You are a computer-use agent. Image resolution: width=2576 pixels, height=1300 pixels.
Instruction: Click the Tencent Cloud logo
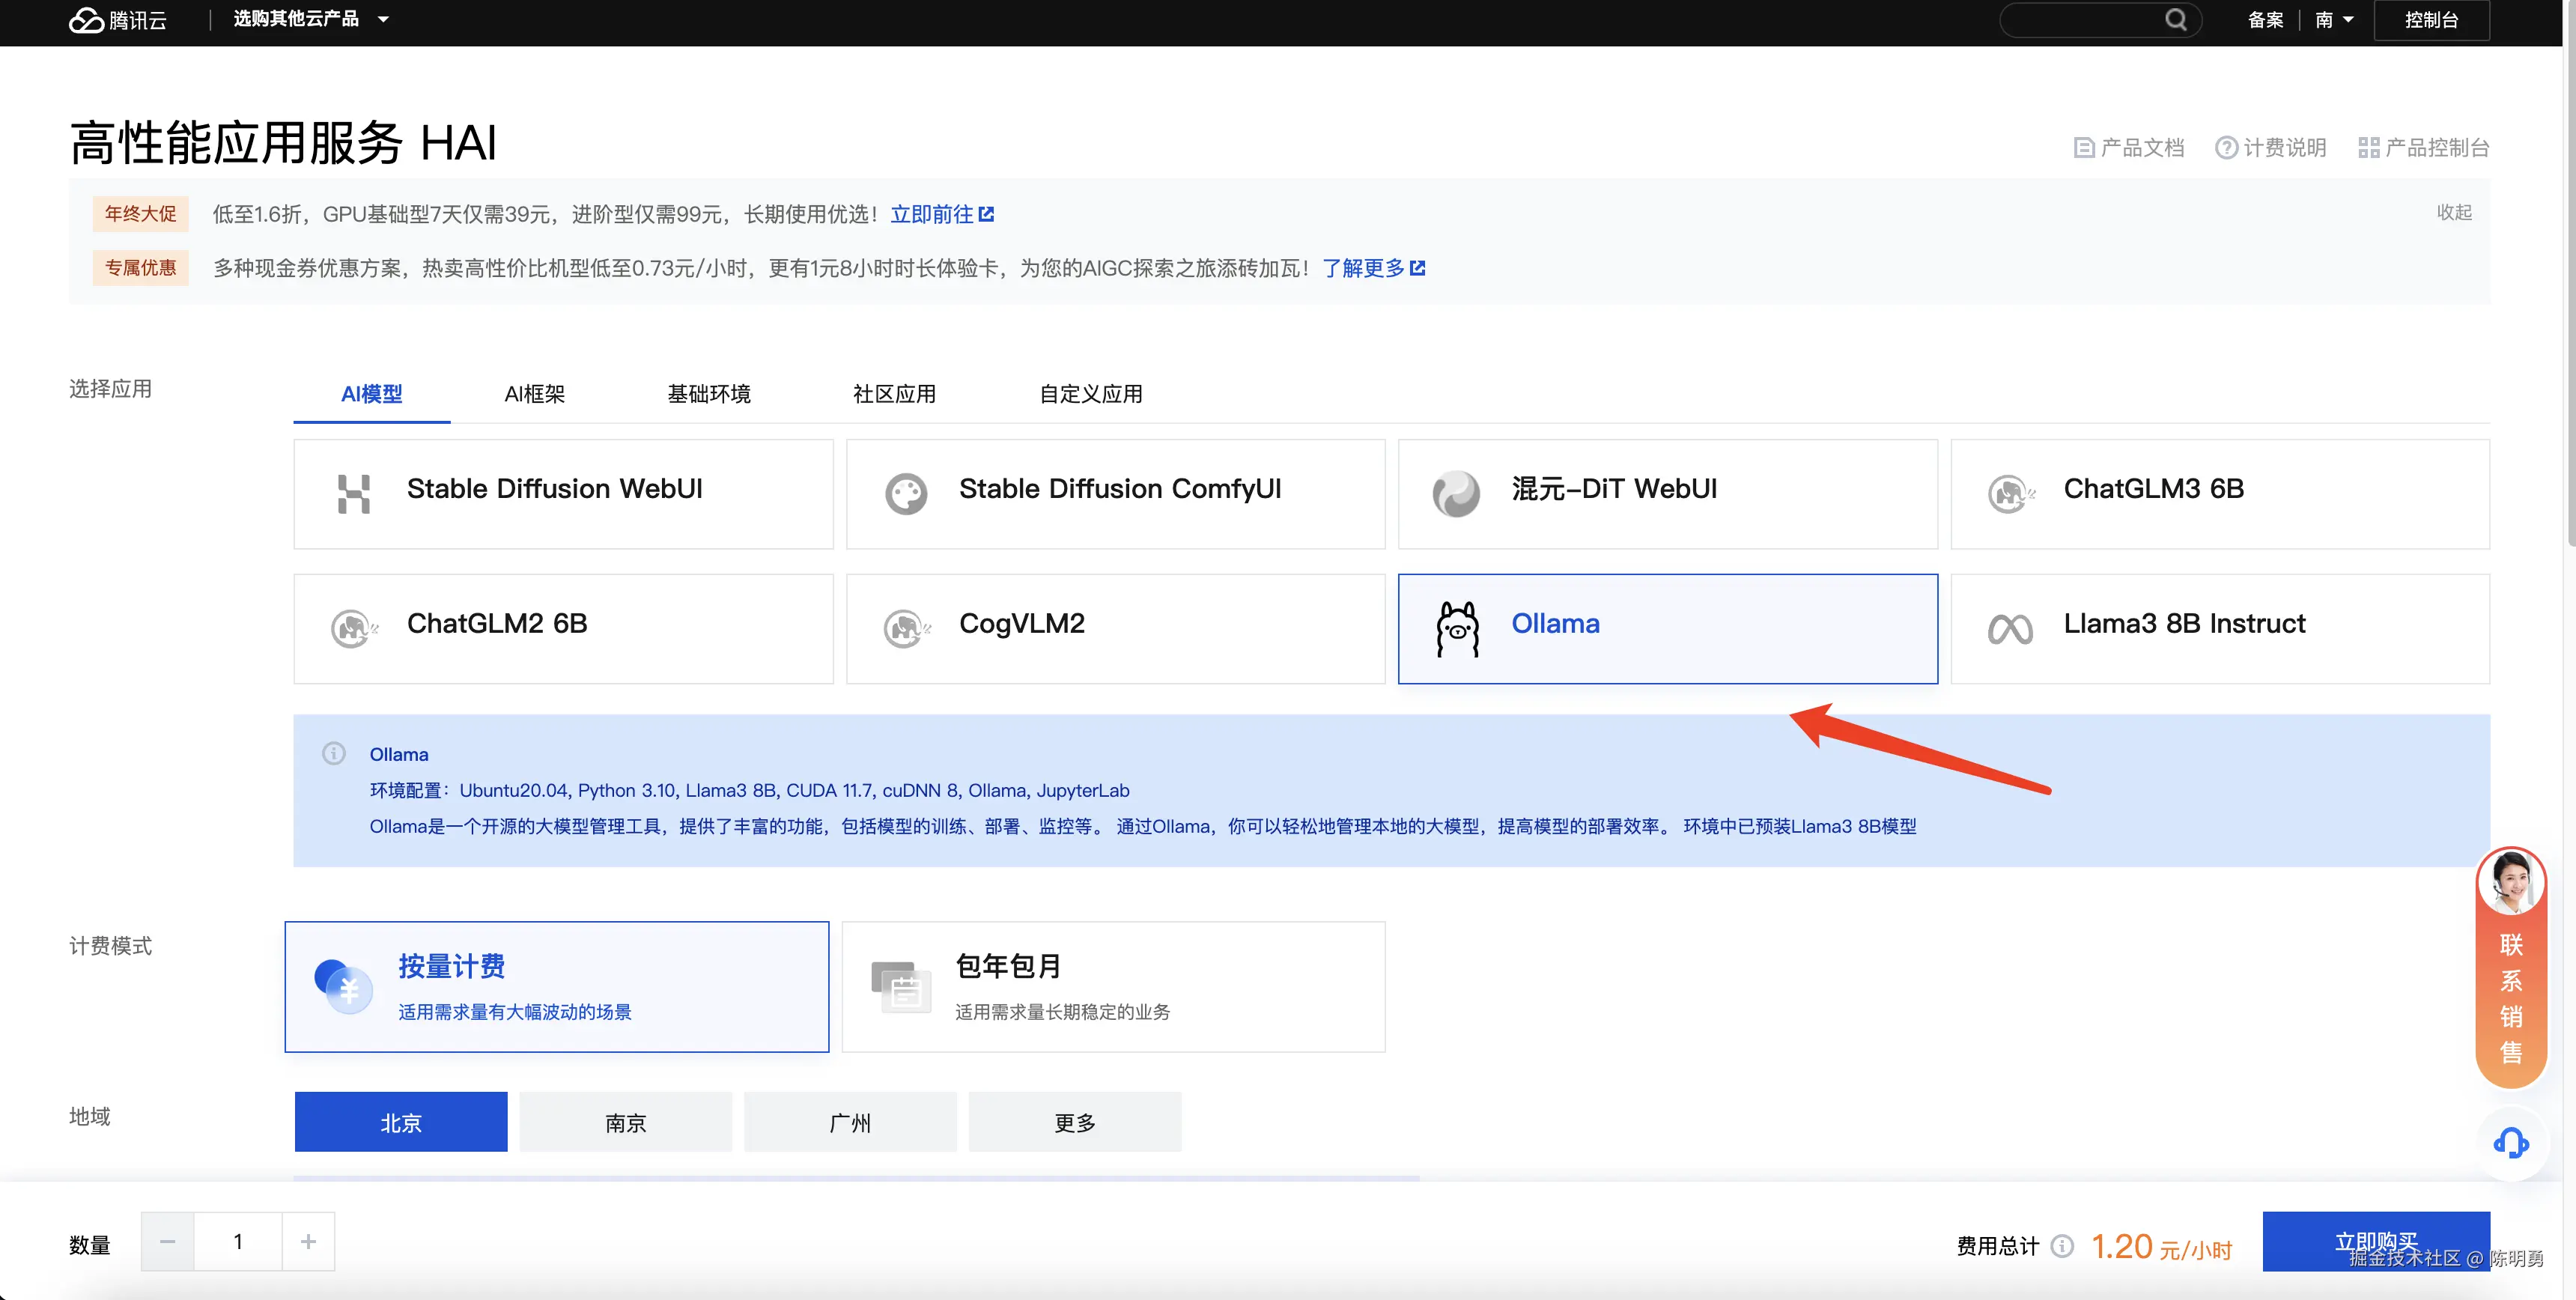(x=117, y=20)
